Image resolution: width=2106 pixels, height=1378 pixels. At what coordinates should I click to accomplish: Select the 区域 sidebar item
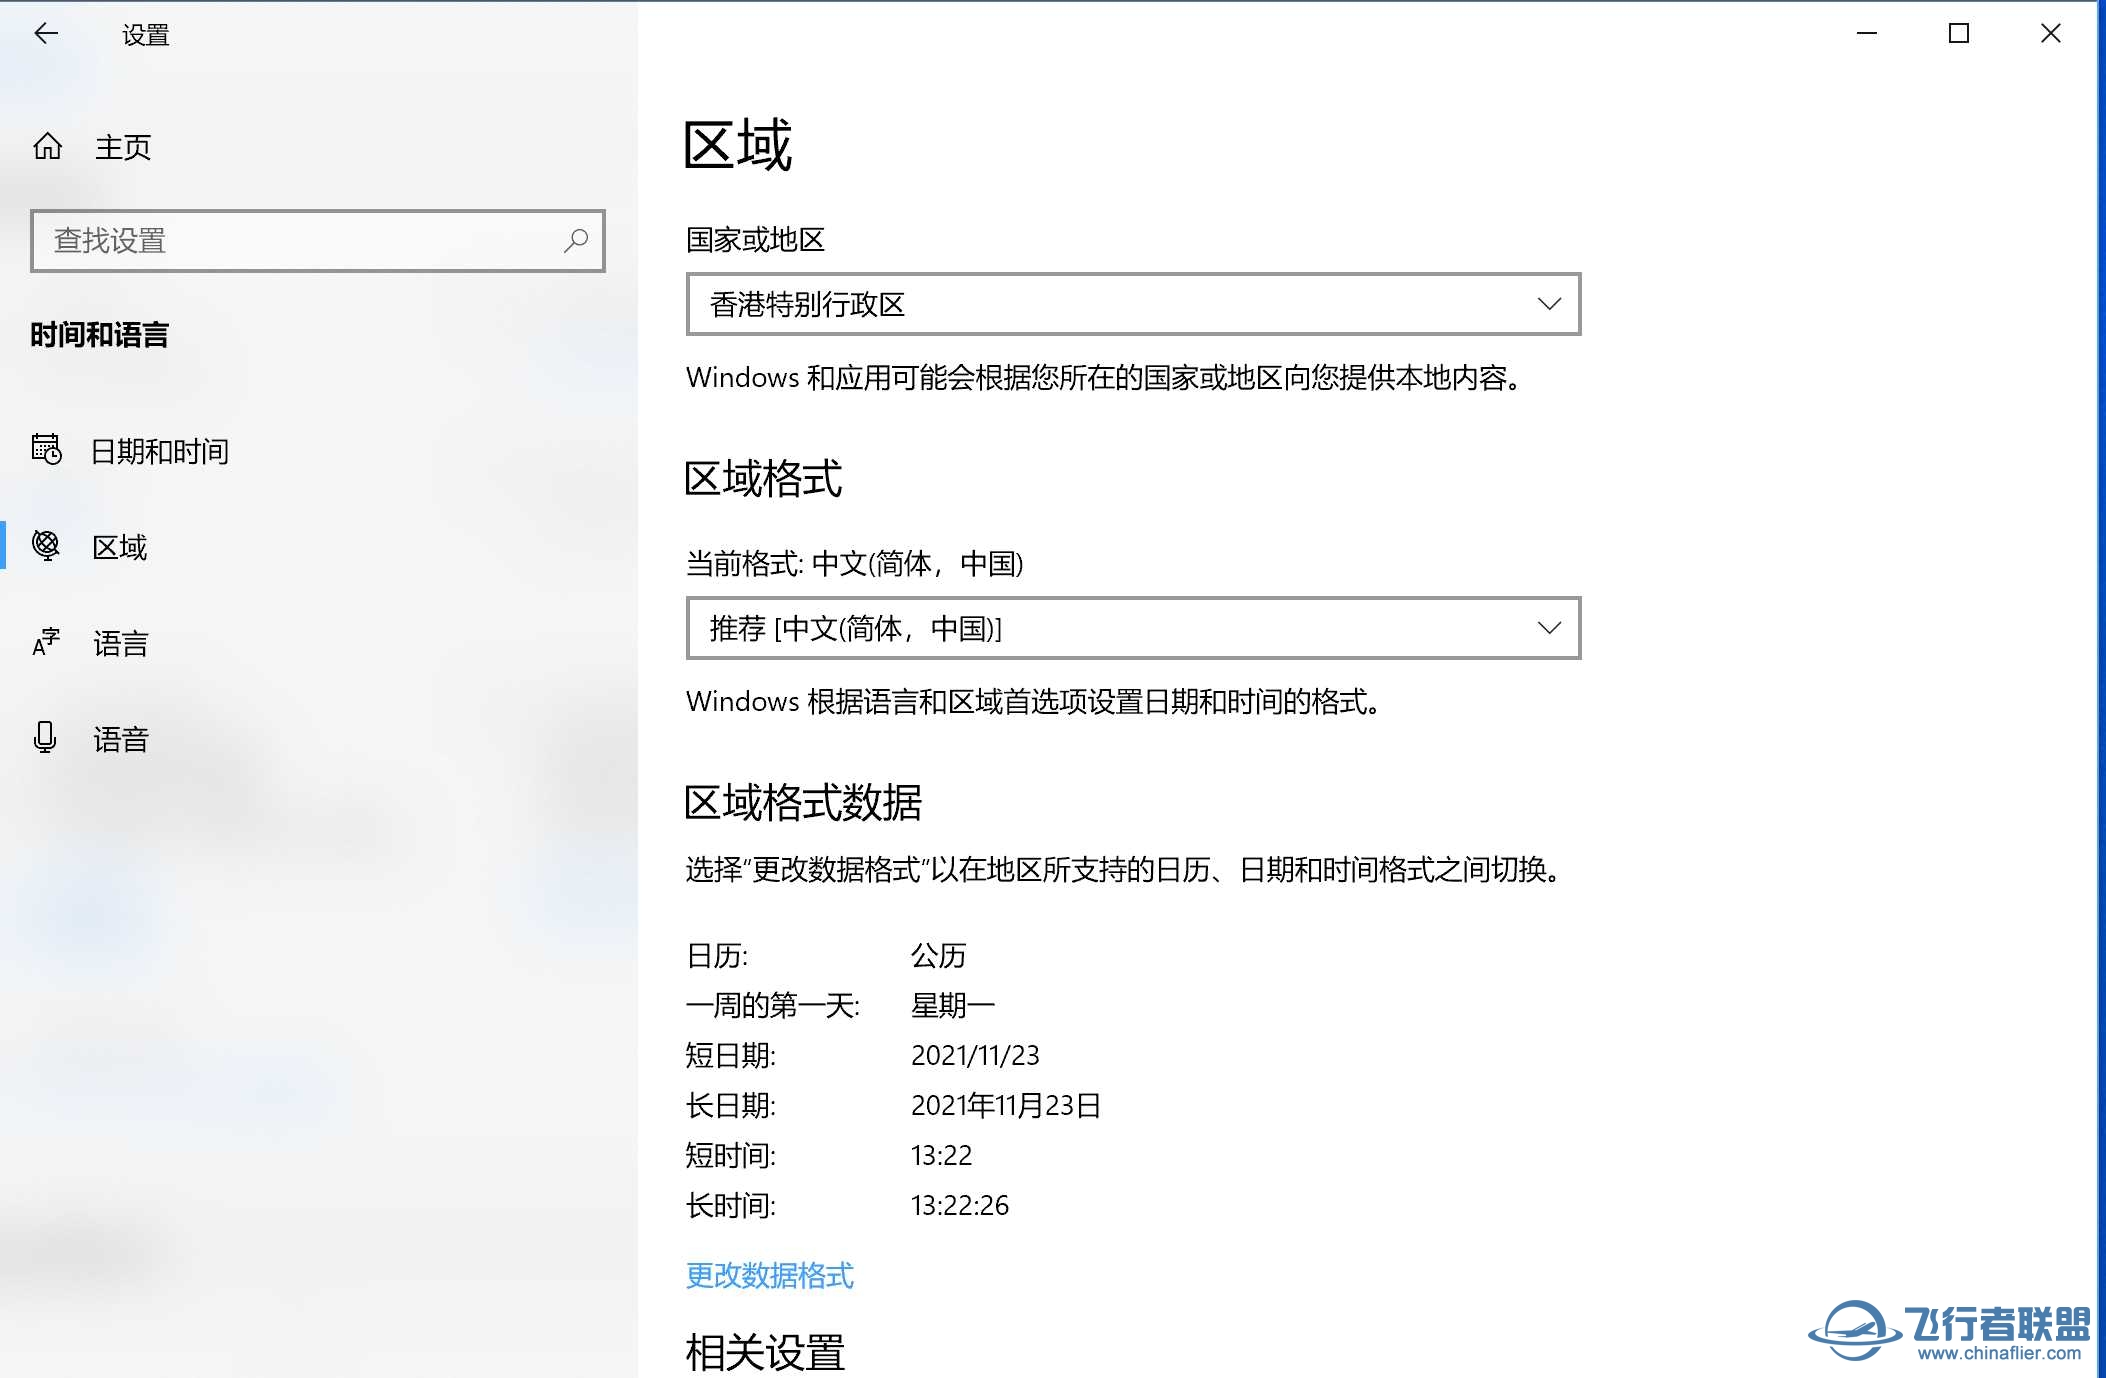pyautogui.click(x=120, y=548)
